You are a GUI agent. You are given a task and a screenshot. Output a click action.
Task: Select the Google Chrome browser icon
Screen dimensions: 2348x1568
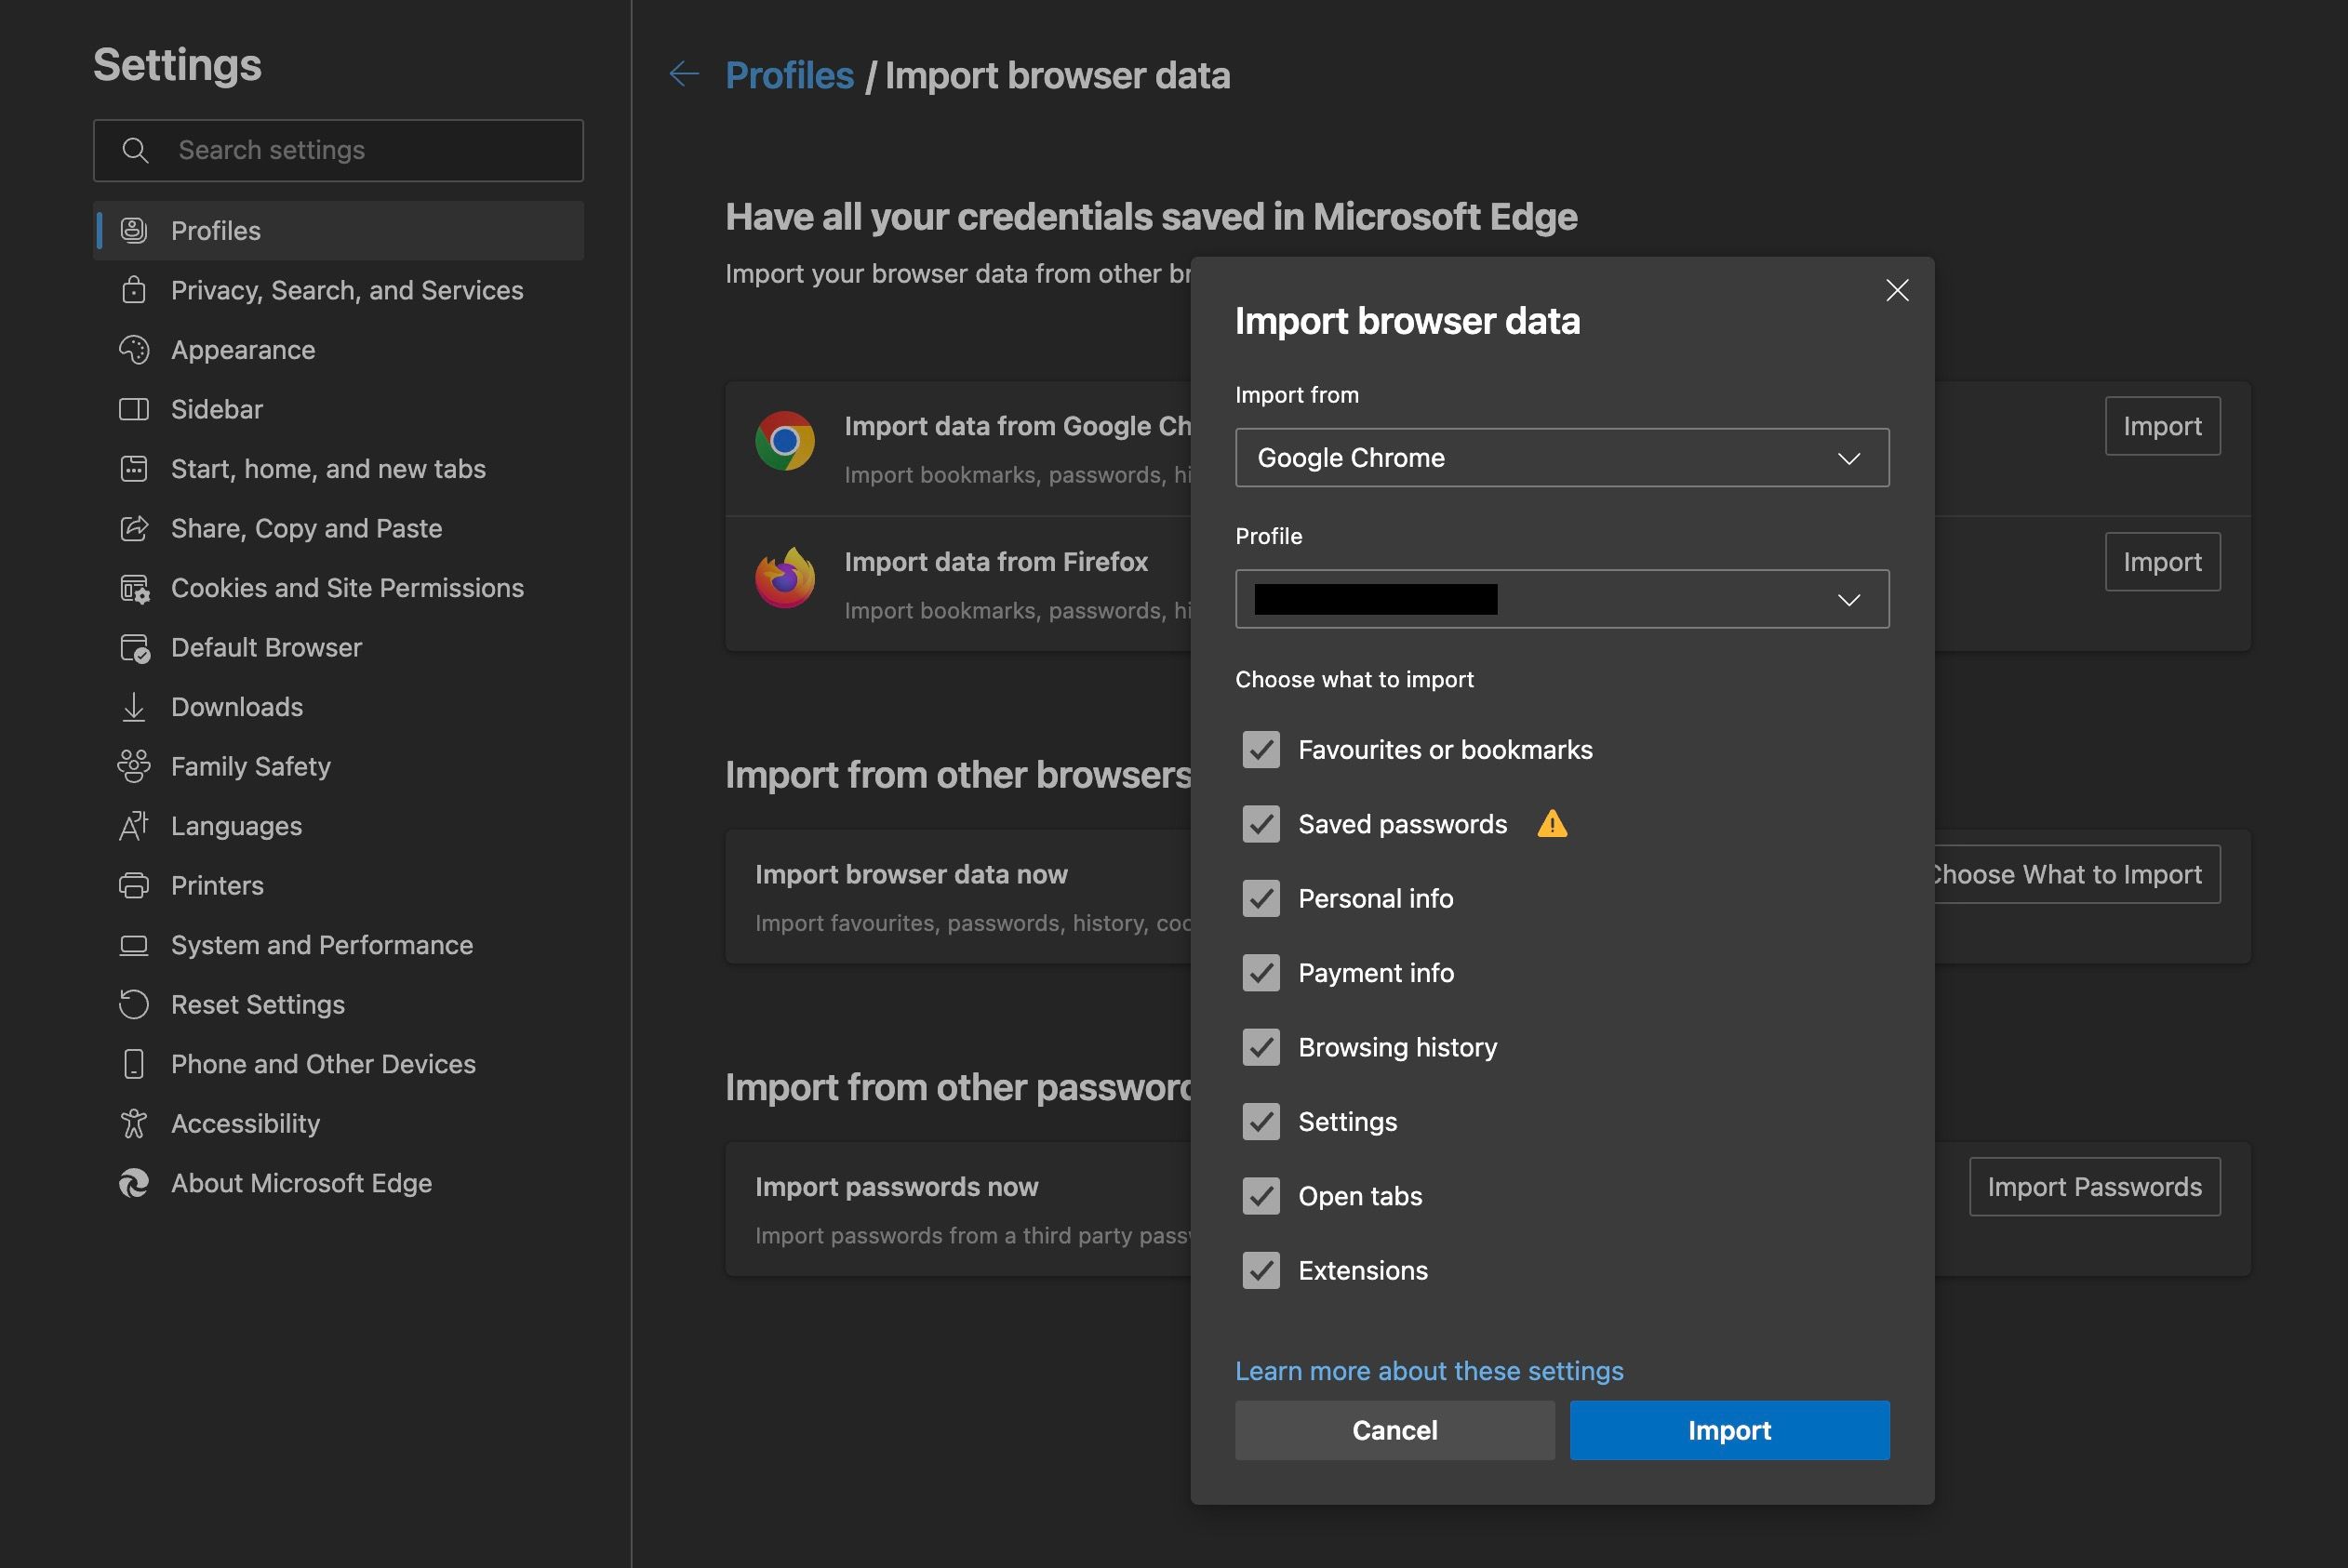(786, 441)
